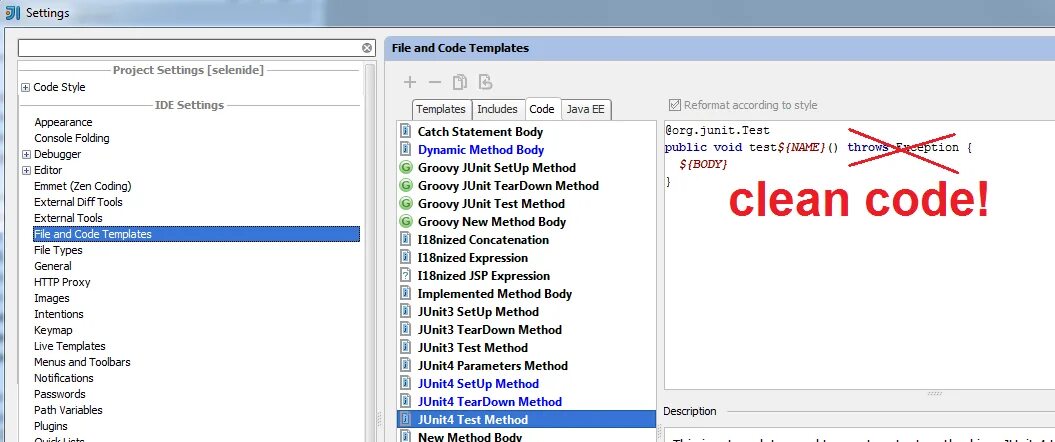This screenshot has width=1055, height=442.
Task: Switch to the Templates tab
Action: 441,109
